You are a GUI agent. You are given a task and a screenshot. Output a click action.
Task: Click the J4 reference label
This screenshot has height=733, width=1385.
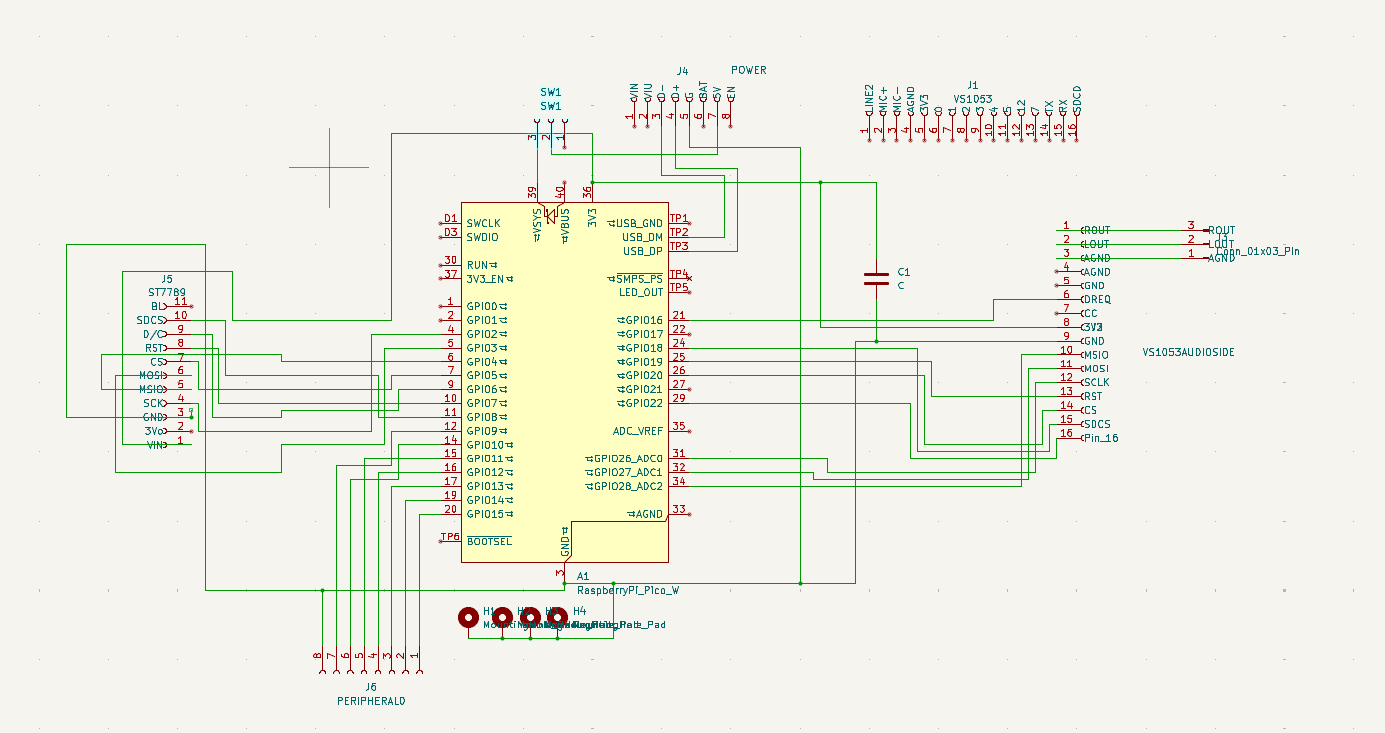[x=682, y=71]
